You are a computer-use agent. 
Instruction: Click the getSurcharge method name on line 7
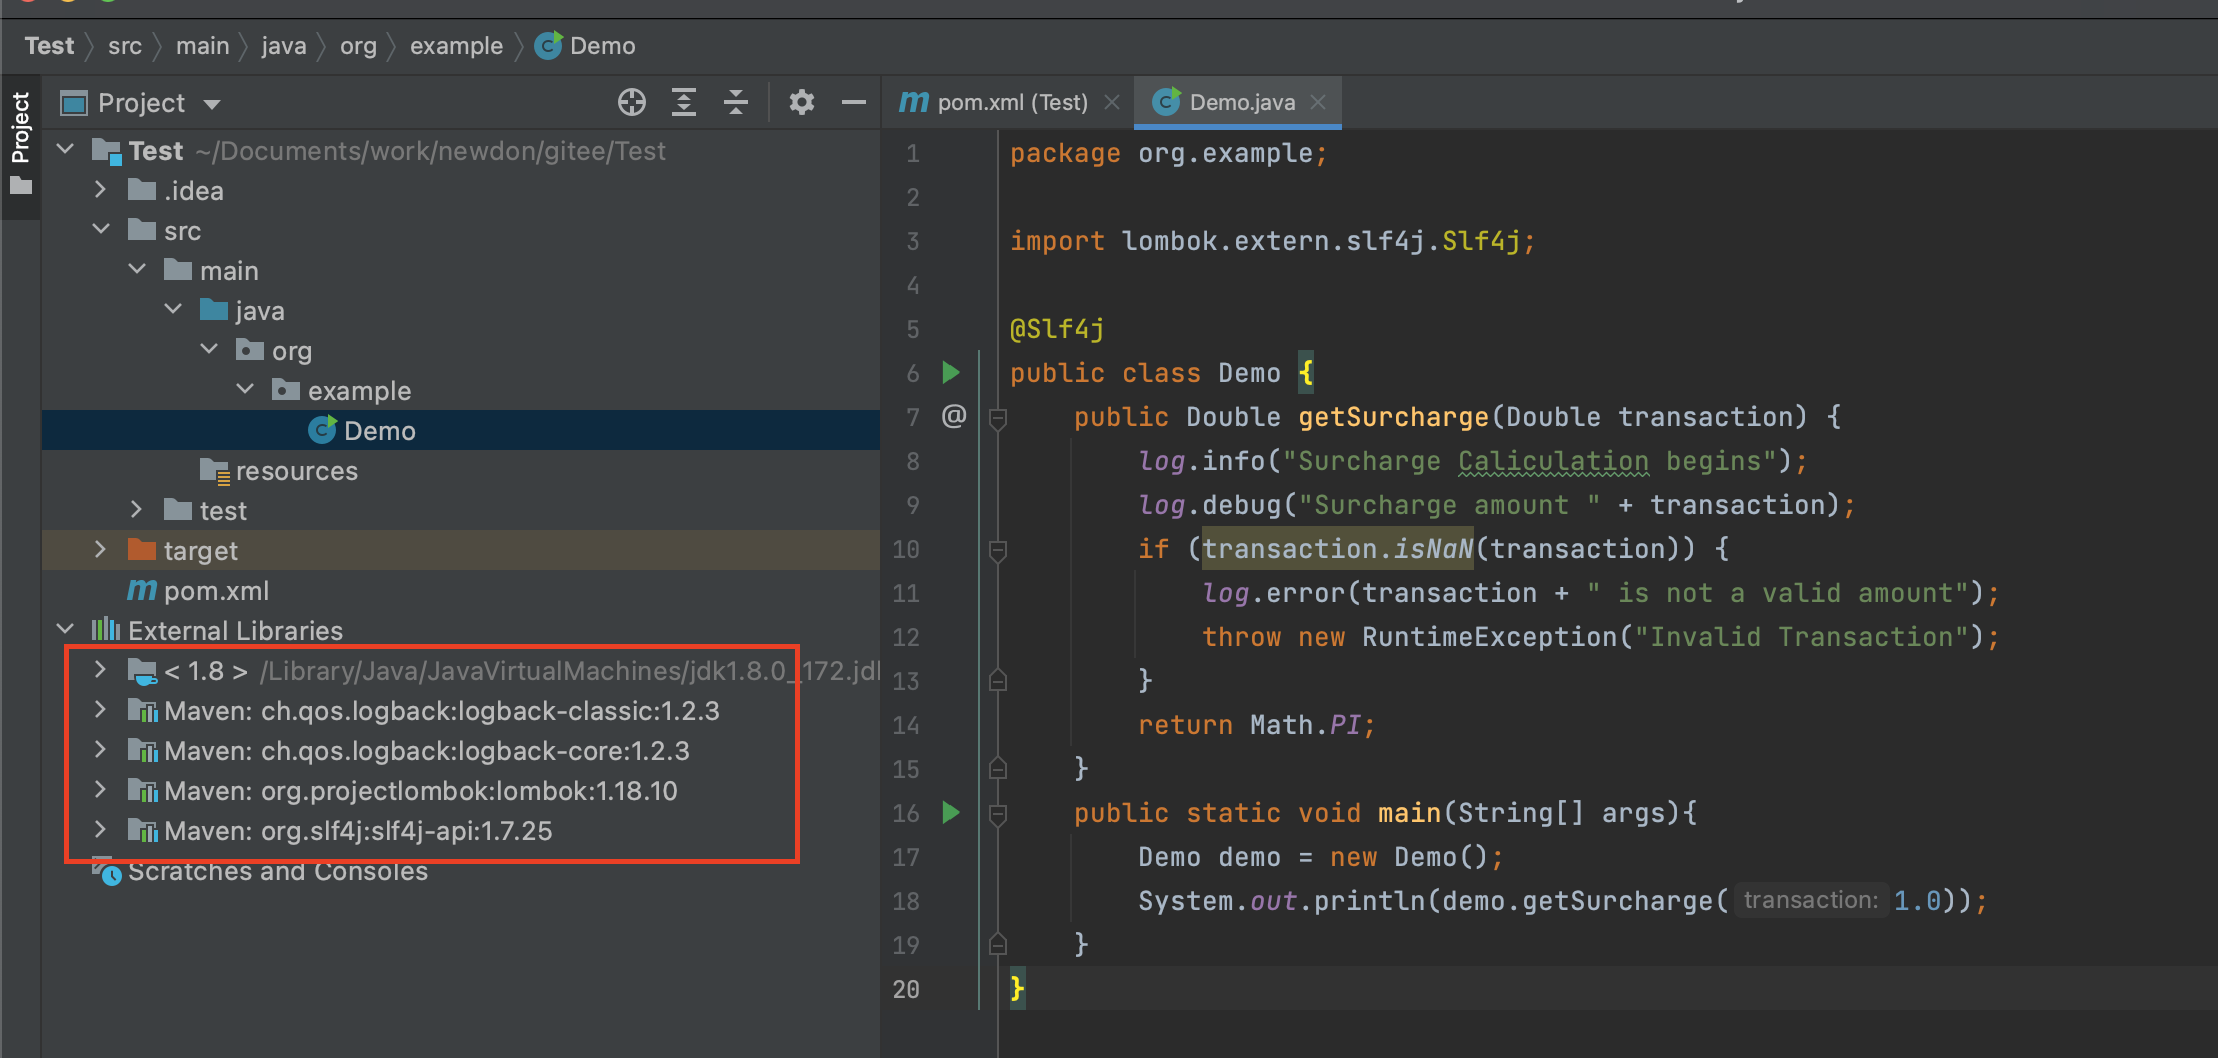tap(1394, 417)
